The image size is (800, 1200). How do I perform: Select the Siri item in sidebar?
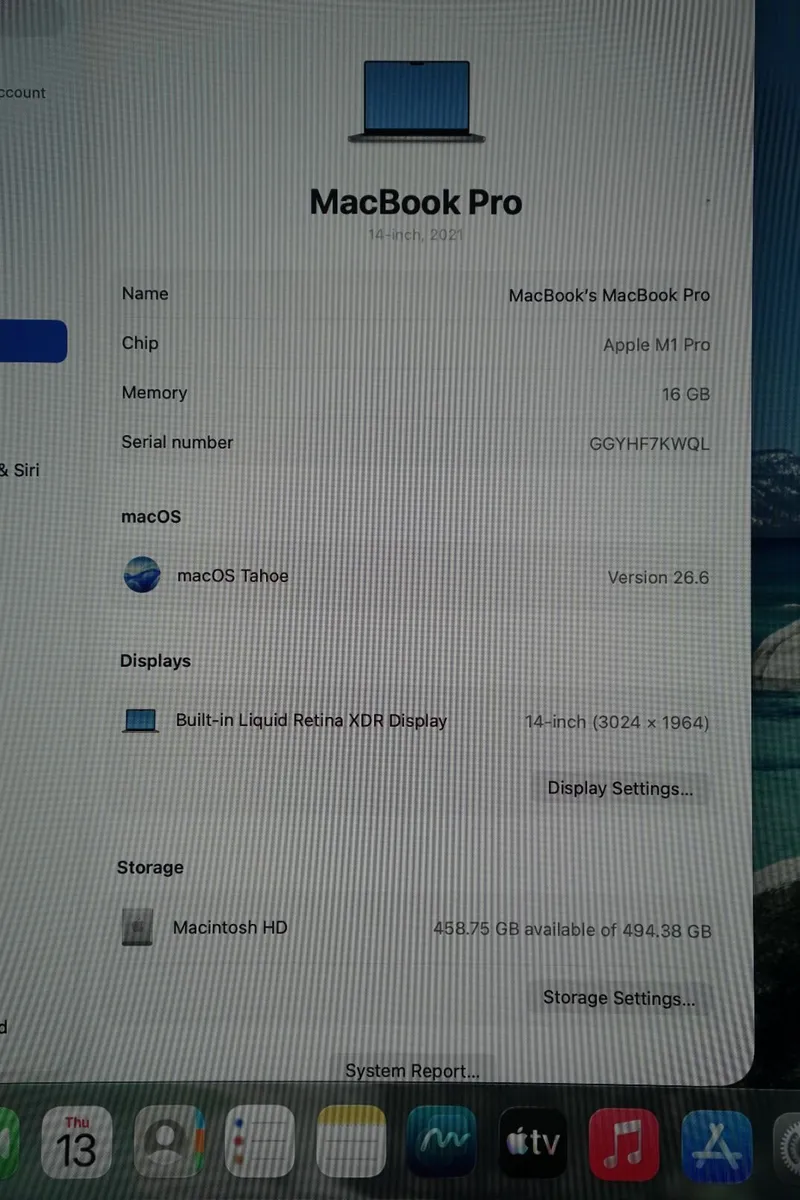click(x=20, y=470)
